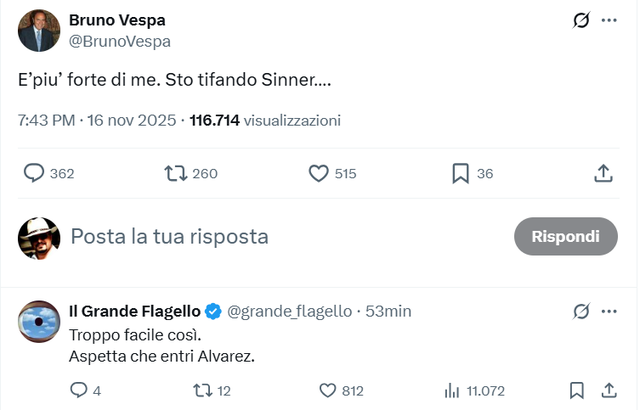
Task: Bookmark the main post with 36 saves
Action: (460, 173)
